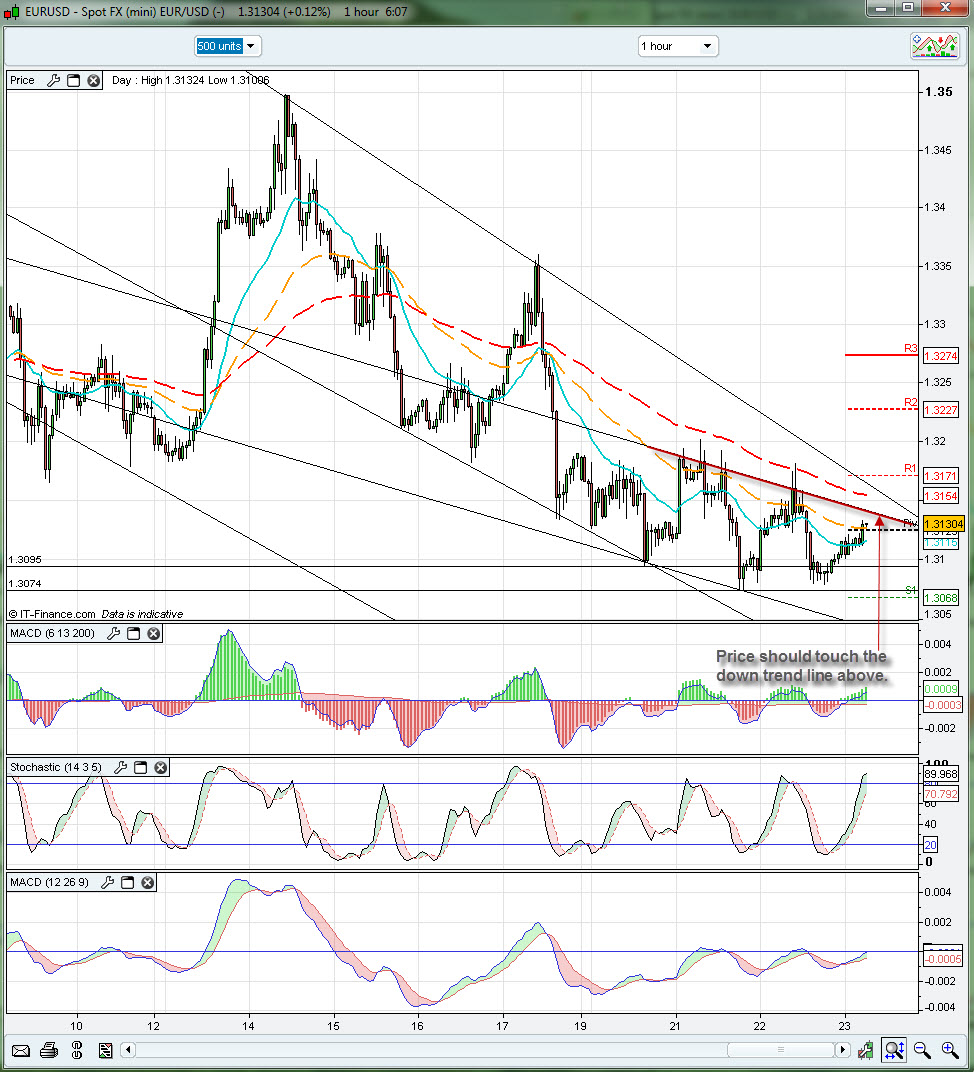This screenshot has height=1072, width=974.
Task: Click the zoom in magnifier icon
Action: pyautogui.click(x=949, y=1050)
